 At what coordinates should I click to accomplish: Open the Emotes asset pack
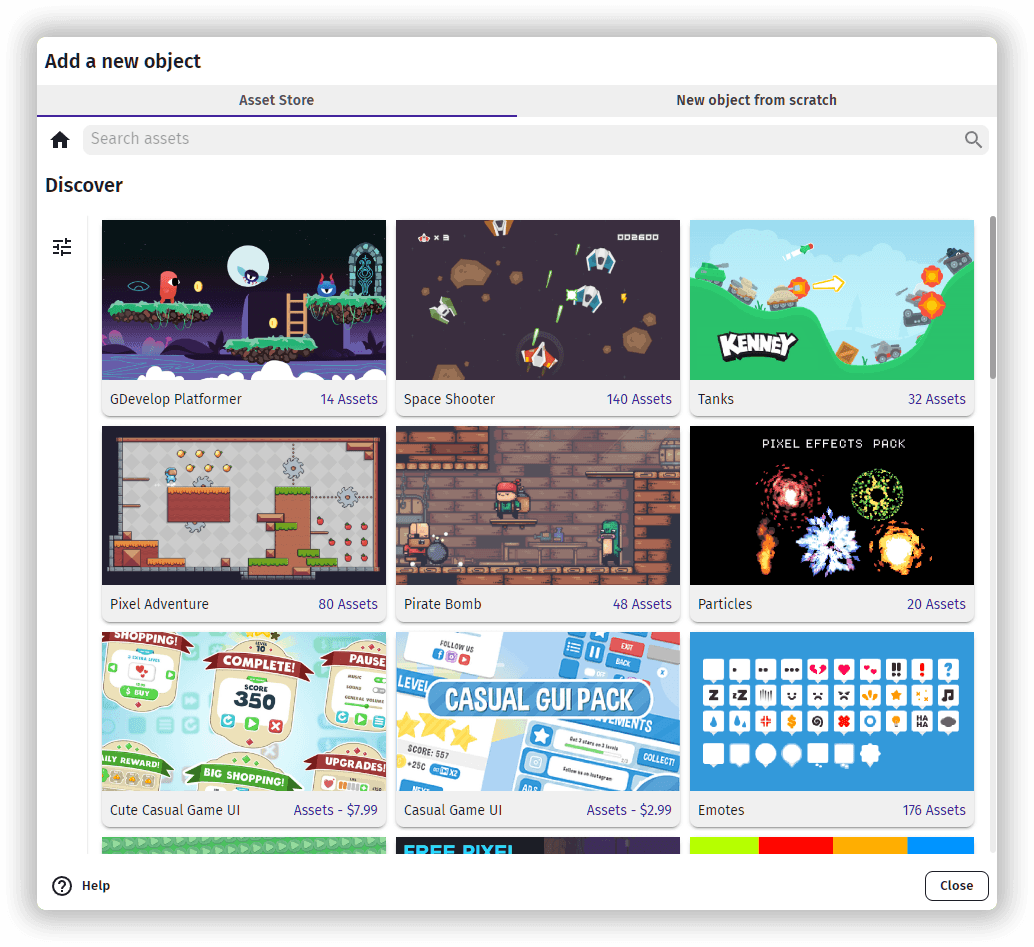831,712
